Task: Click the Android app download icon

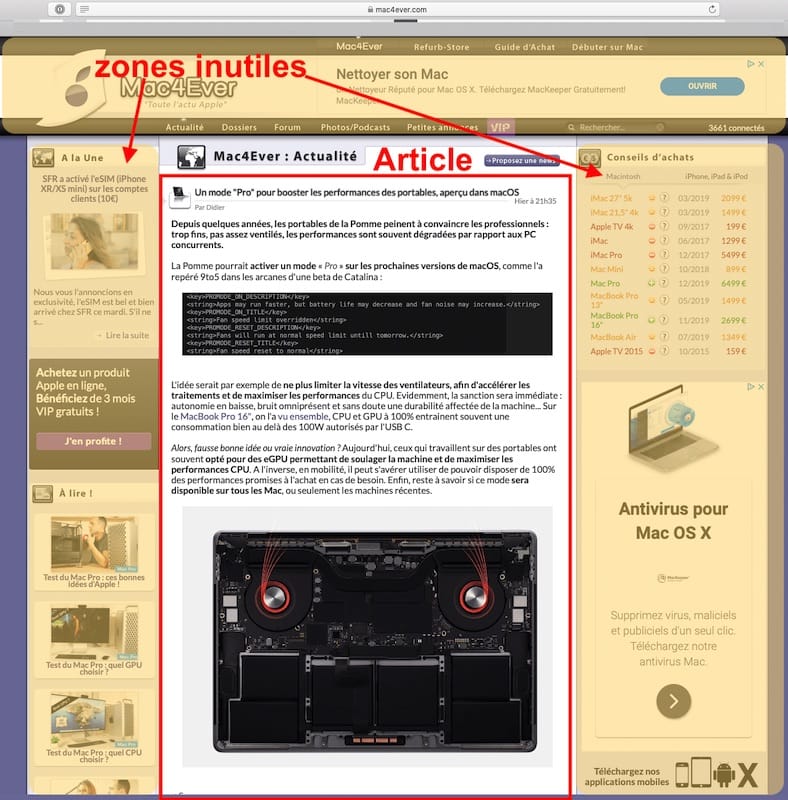Action: pos(723,774)
